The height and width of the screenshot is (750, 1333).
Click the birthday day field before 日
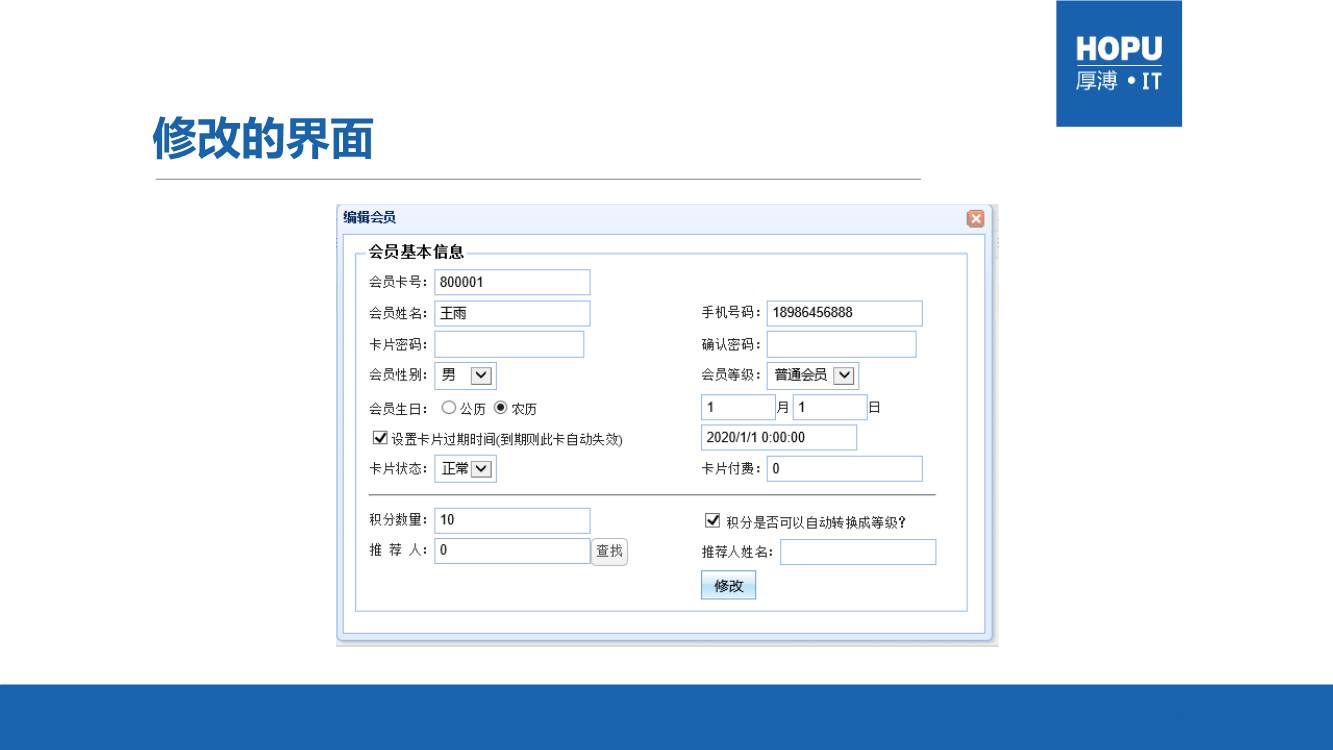click(829, 407)
